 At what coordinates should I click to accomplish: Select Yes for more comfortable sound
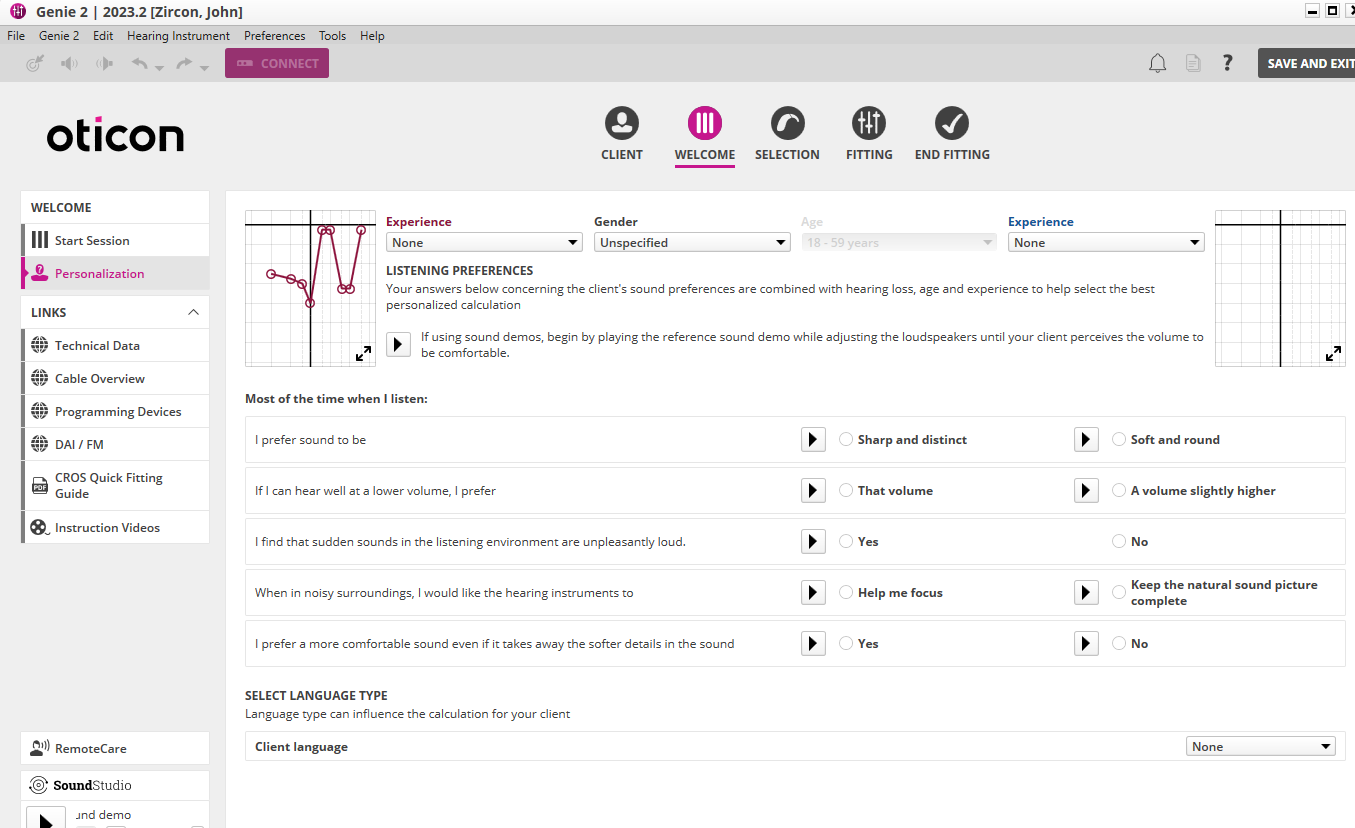[846, 644]
